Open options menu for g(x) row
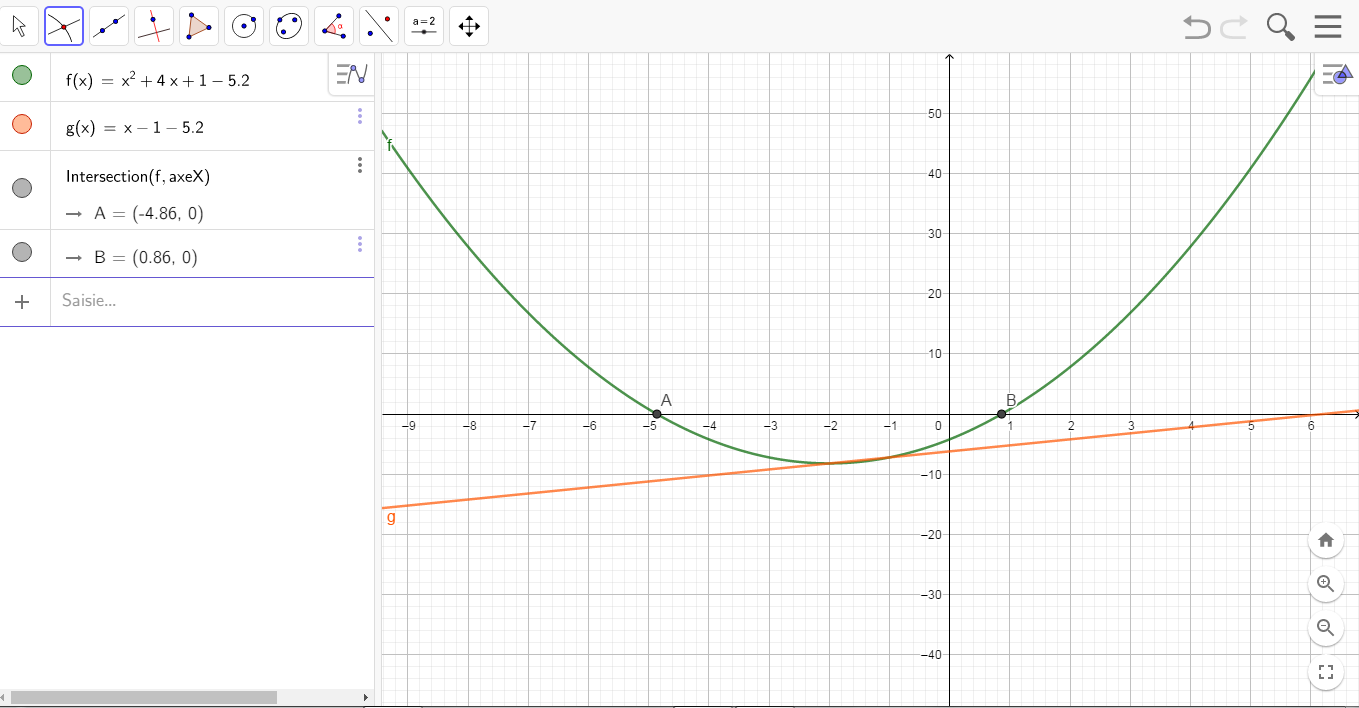Viewport: 1359px width, 708px height. click(360, 117)
